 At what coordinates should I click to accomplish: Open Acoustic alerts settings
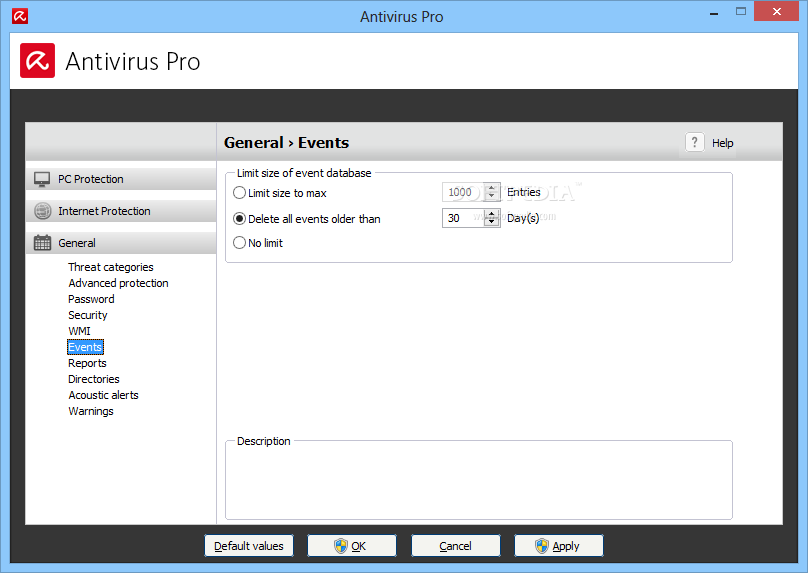coord(104,395)
